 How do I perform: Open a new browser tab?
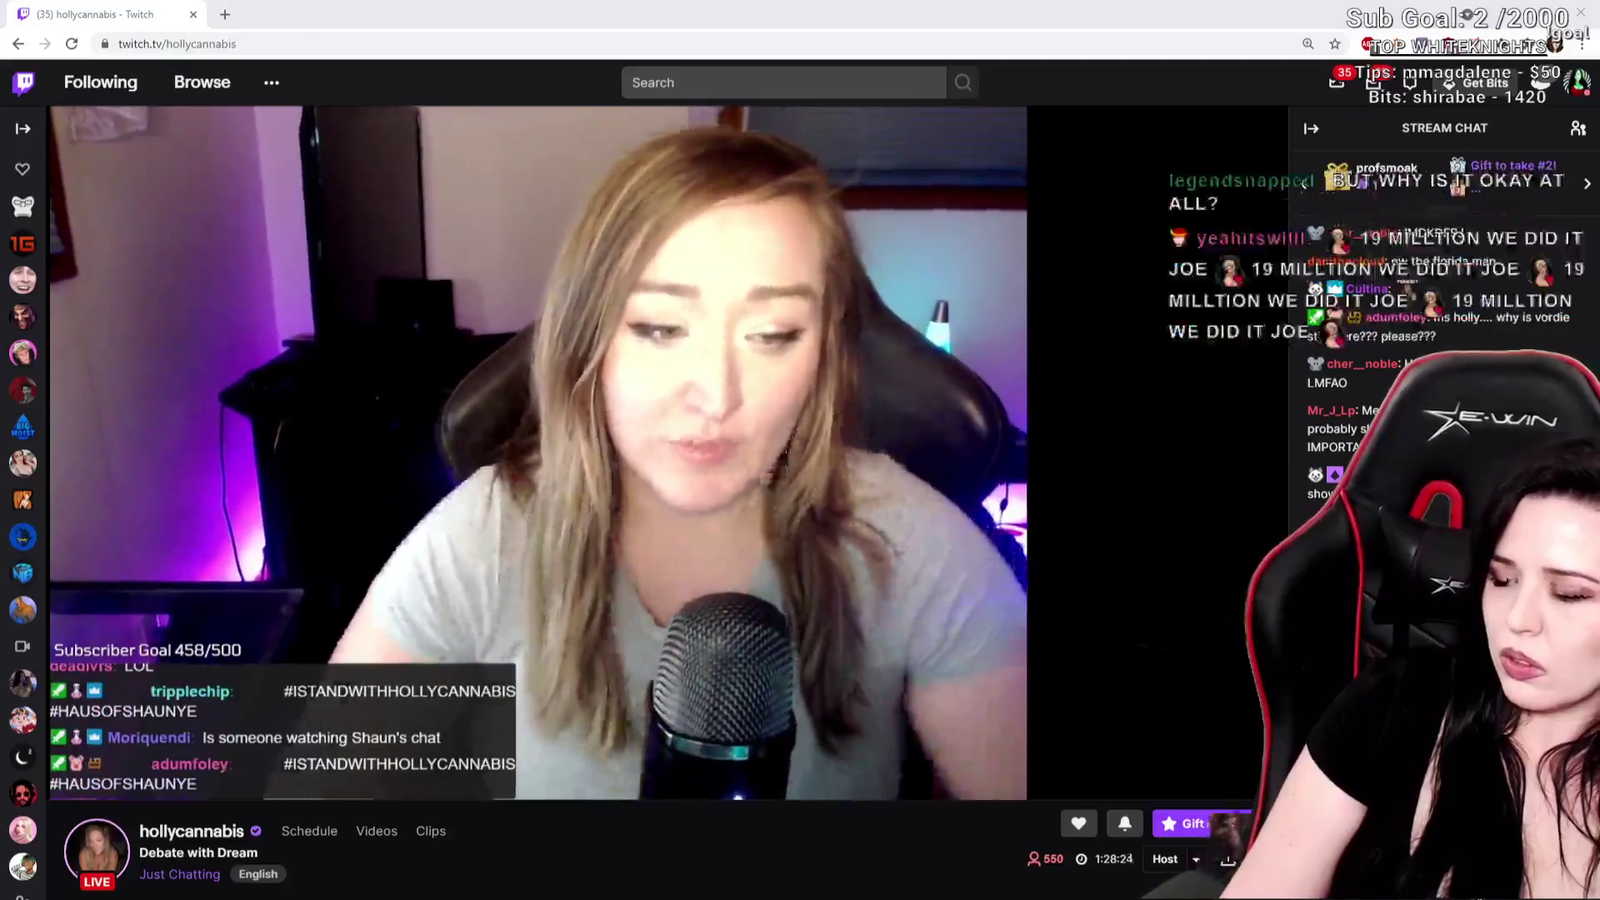[x=225, y=14]
